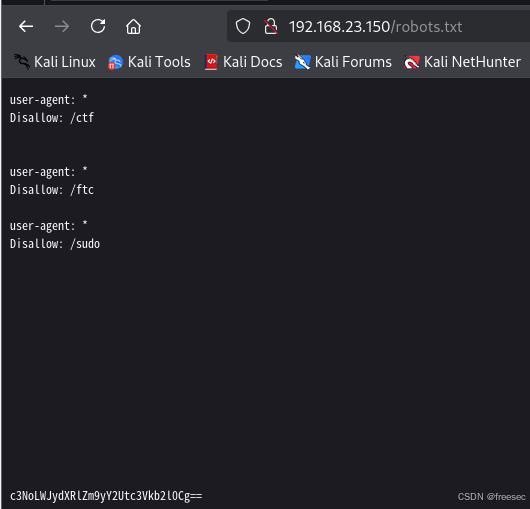Click the Kali Docs red book icon
Screen dimensions: 530x509
211,62
